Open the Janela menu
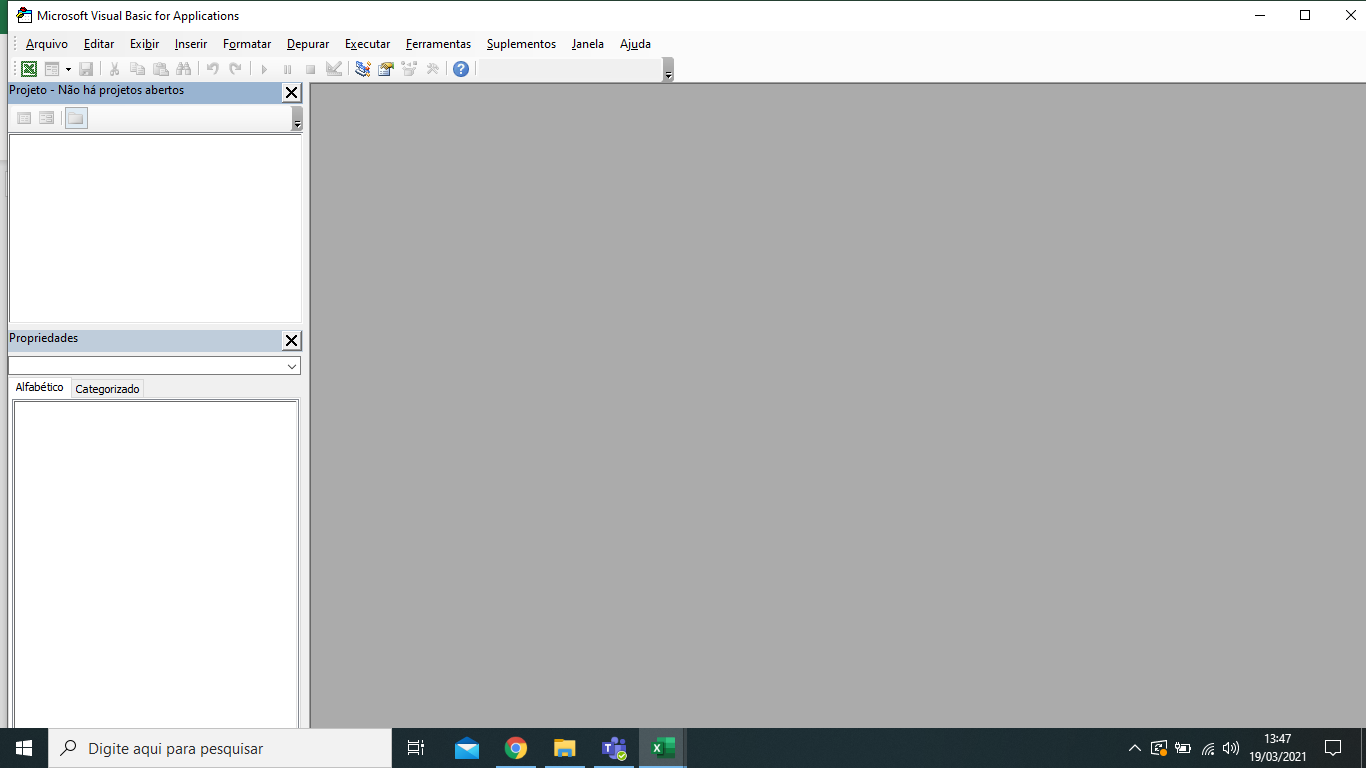The image size is (1366, 768). 588,44
